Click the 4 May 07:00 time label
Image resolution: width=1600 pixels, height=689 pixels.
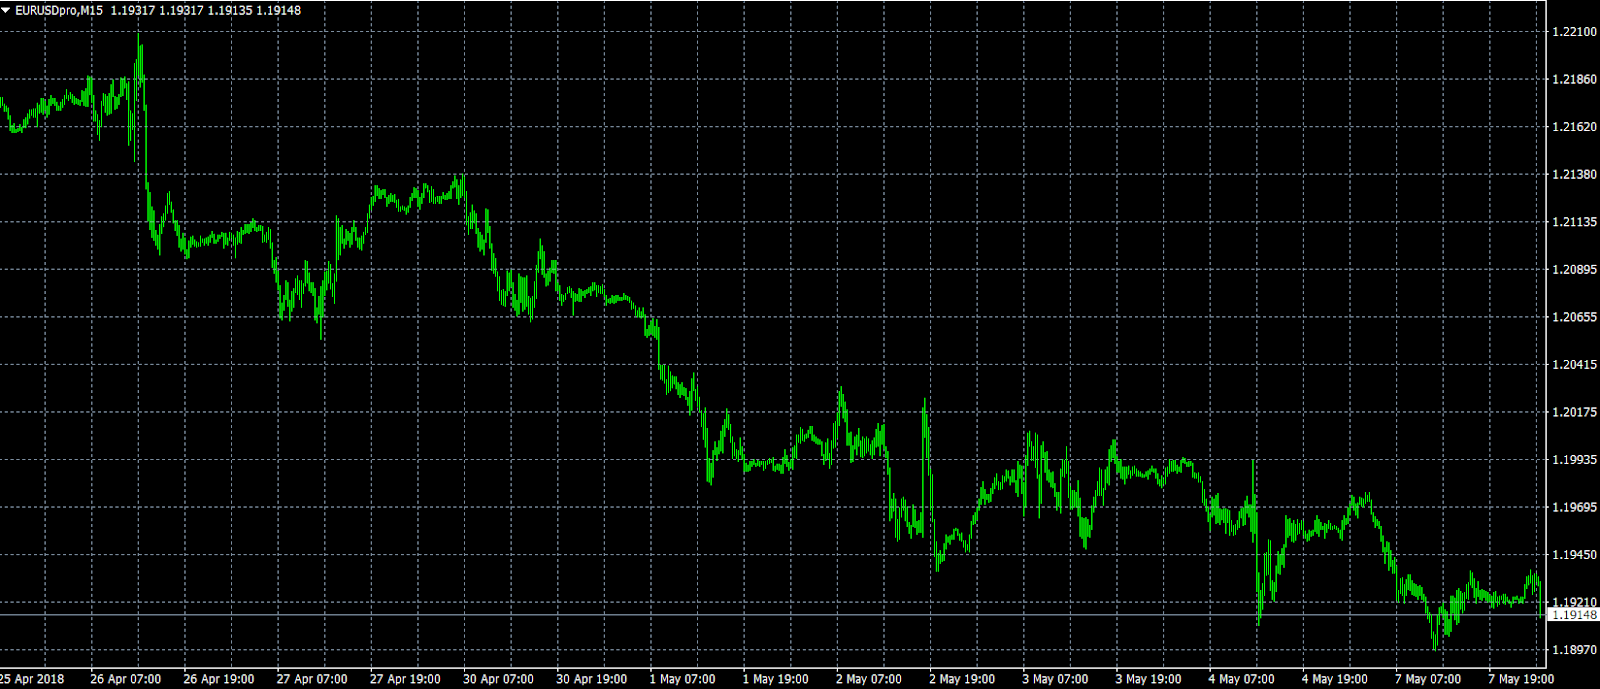point(1242,679)
